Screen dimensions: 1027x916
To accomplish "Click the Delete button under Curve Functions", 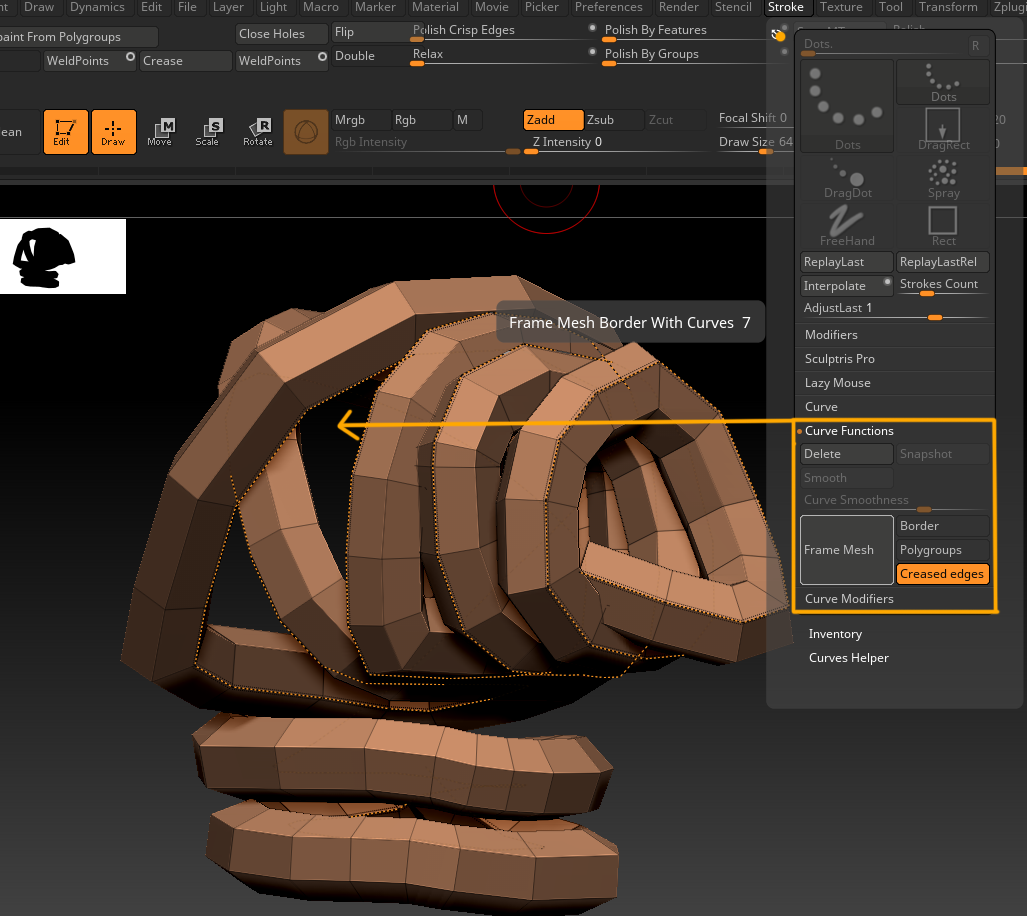I will pos(846,453).
